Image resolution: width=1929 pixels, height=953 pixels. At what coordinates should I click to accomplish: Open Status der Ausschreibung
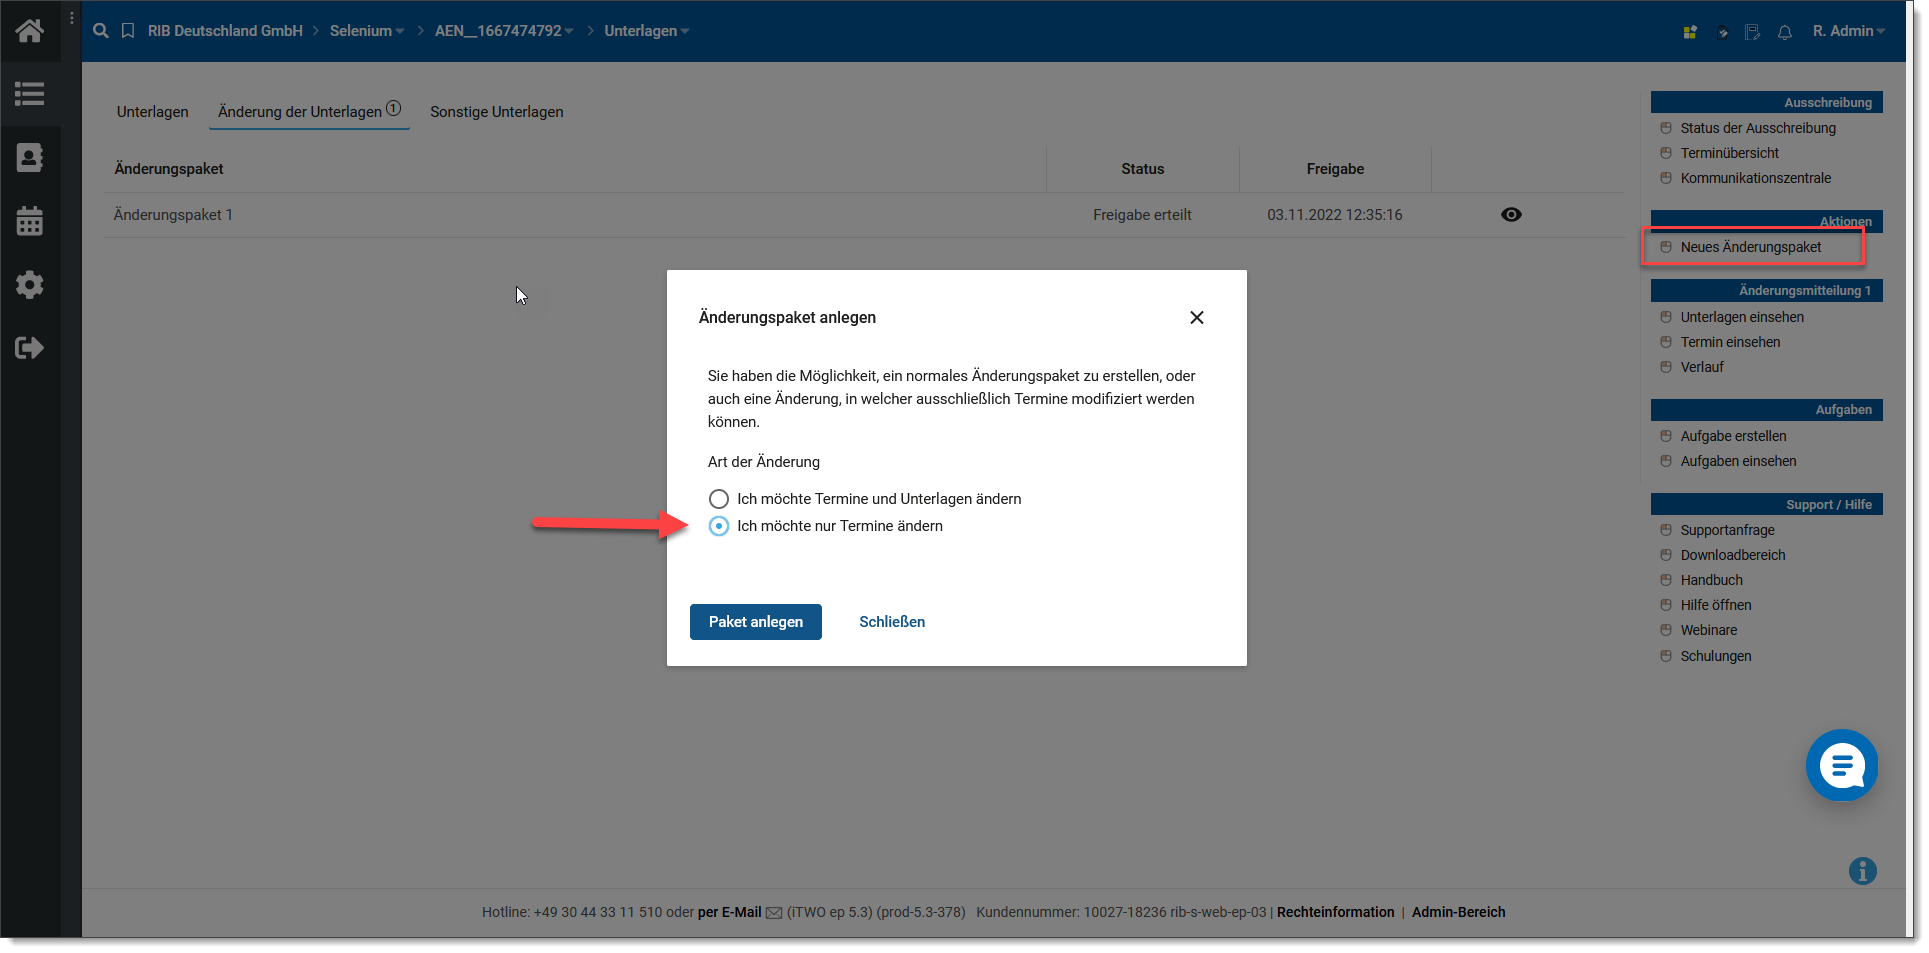[x=1758, y=128]
